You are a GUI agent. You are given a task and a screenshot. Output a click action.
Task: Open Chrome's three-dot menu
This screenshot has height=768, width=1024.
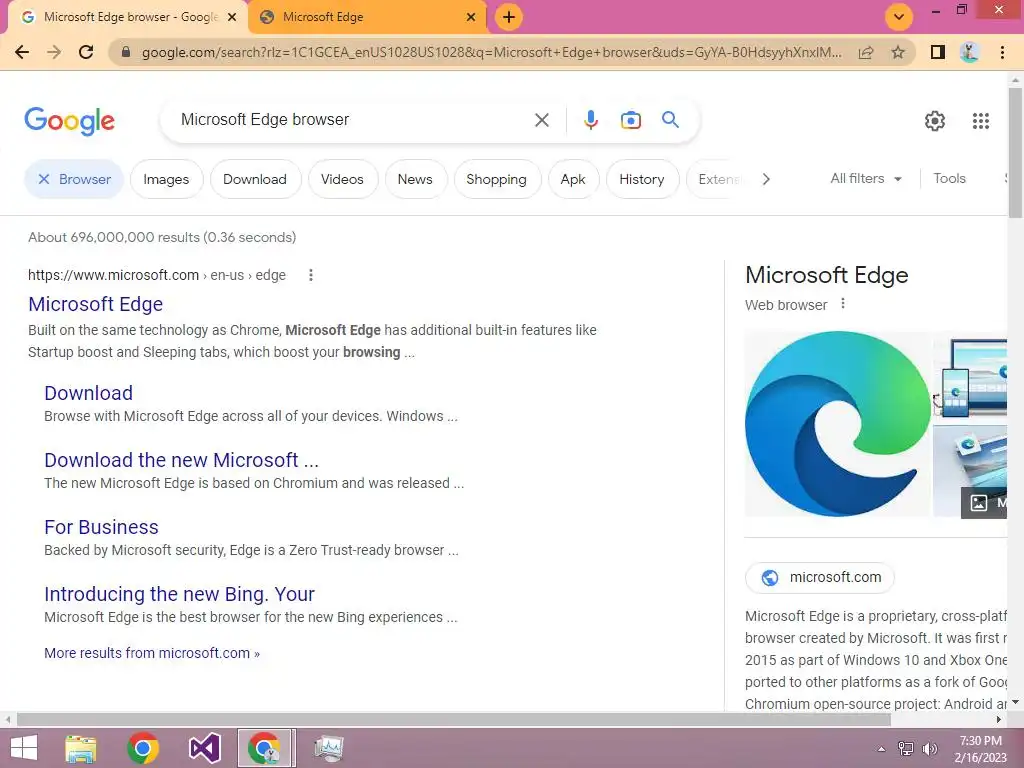coord(1002,52)
